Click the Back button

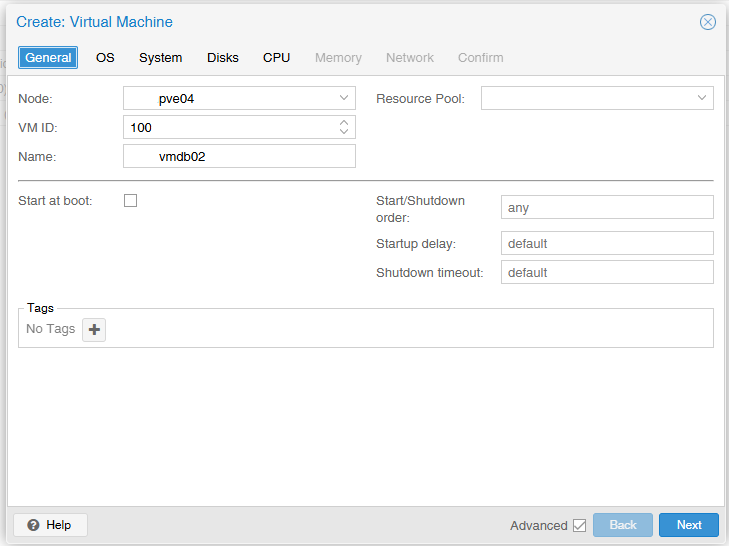[x=623, y=525]
